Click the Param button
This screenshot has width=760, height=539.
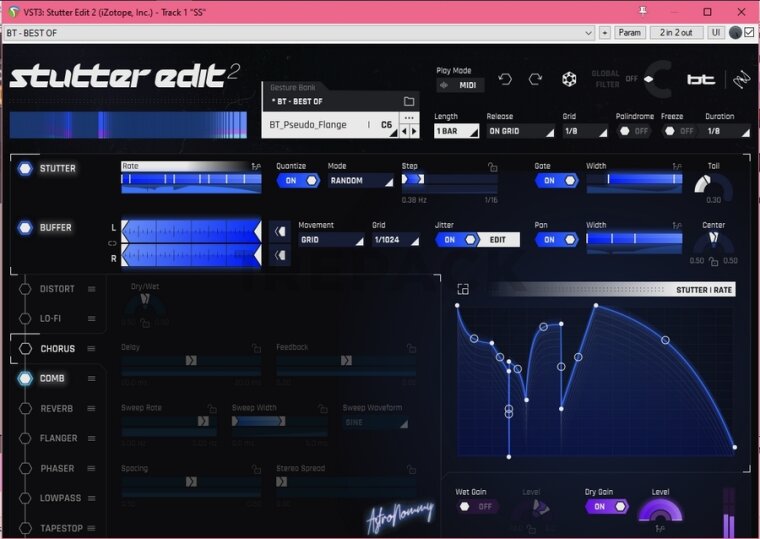point(629,33)
